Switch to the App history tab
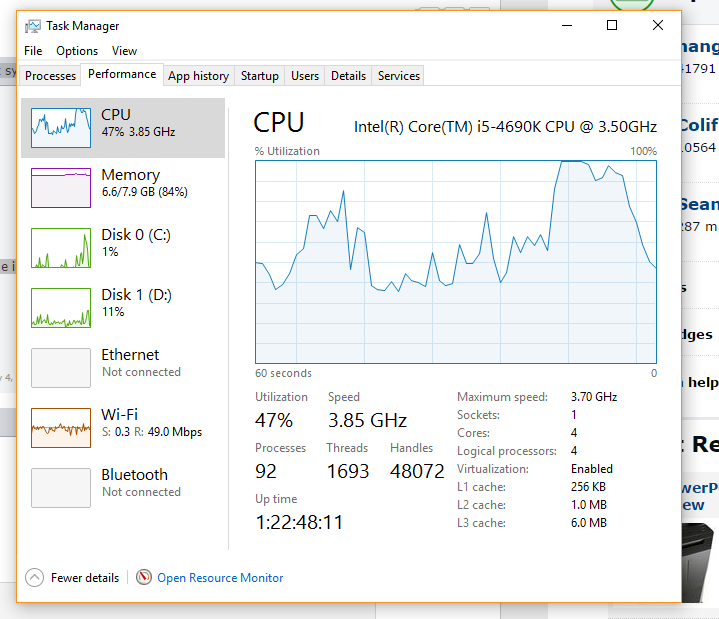The image size is (719, 619). pyautogui.click(x=199, y=76)
